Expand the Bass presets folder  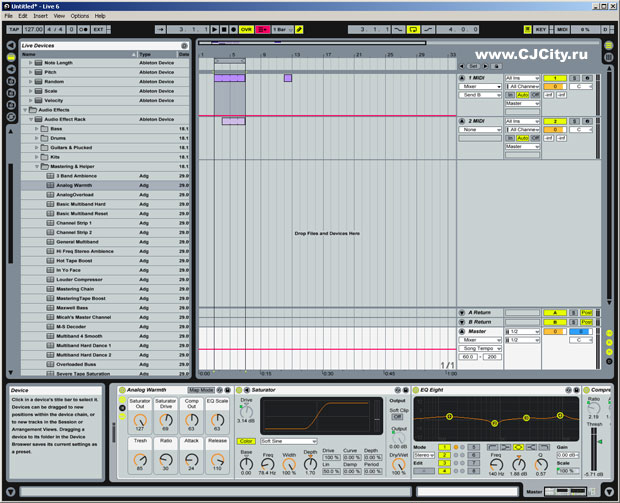click(36, 129)
